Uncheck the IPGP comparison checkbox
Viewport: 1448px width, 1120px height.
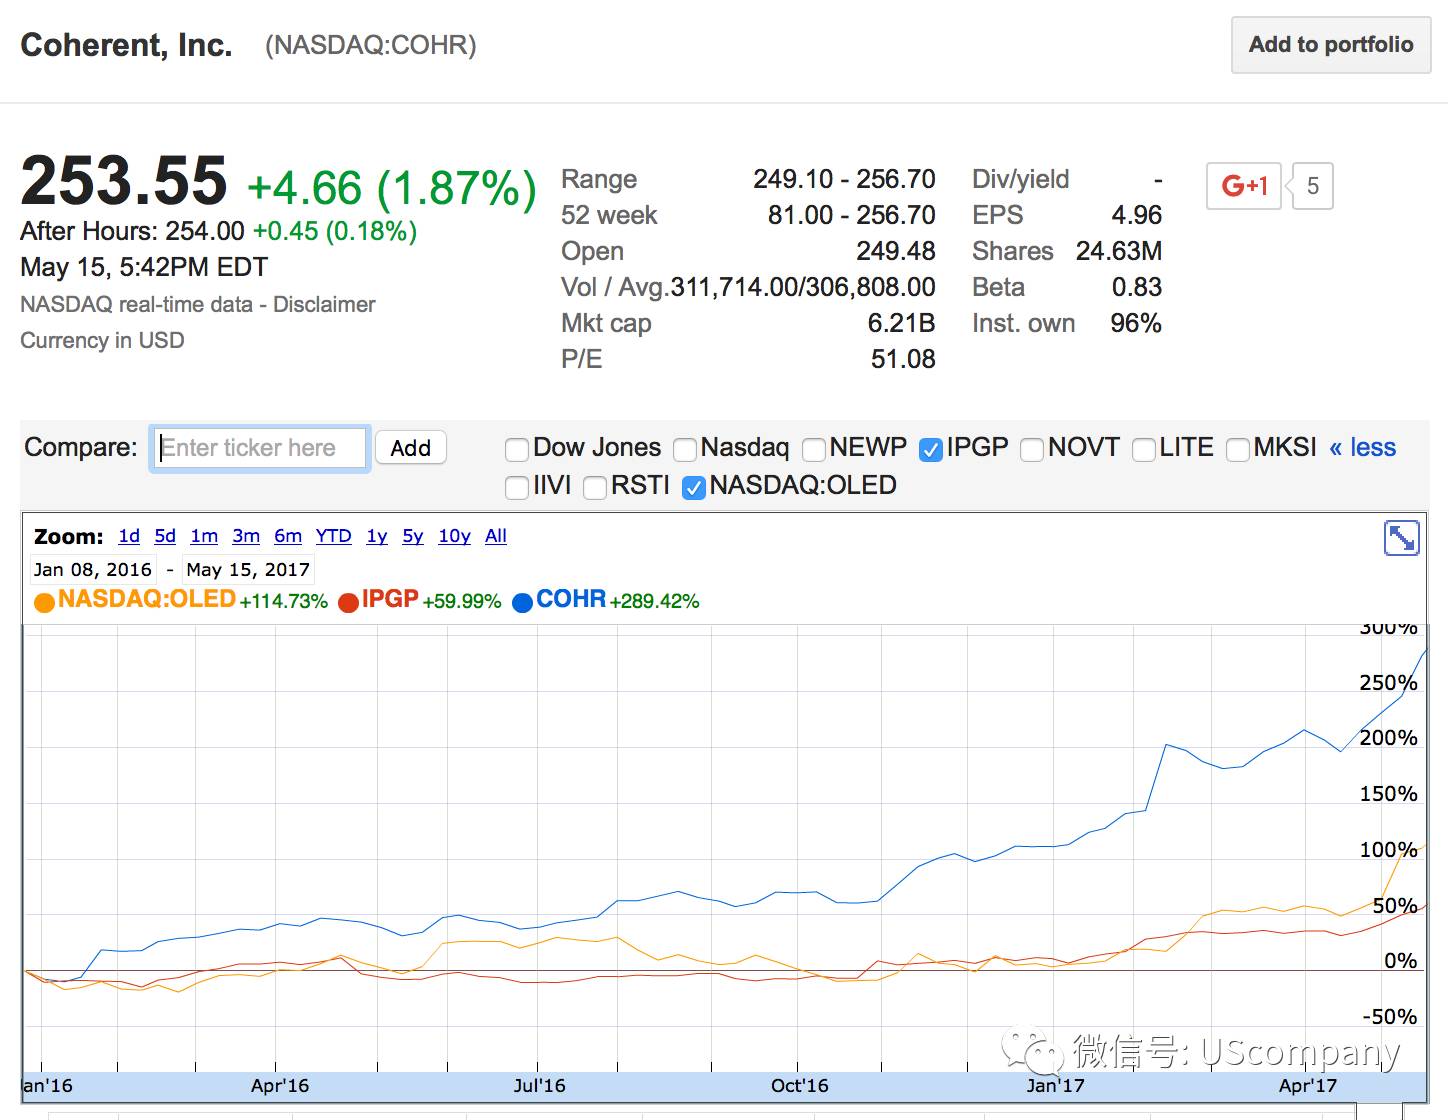(x=931, y=449)
